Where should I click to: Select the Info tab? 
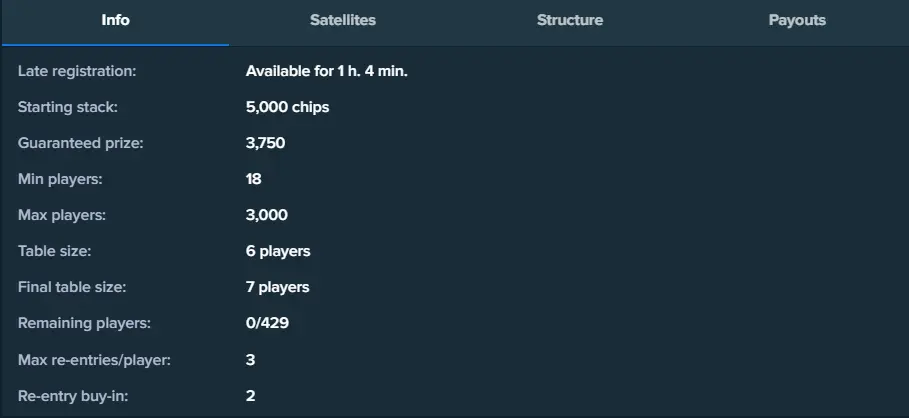click(116, 21)
